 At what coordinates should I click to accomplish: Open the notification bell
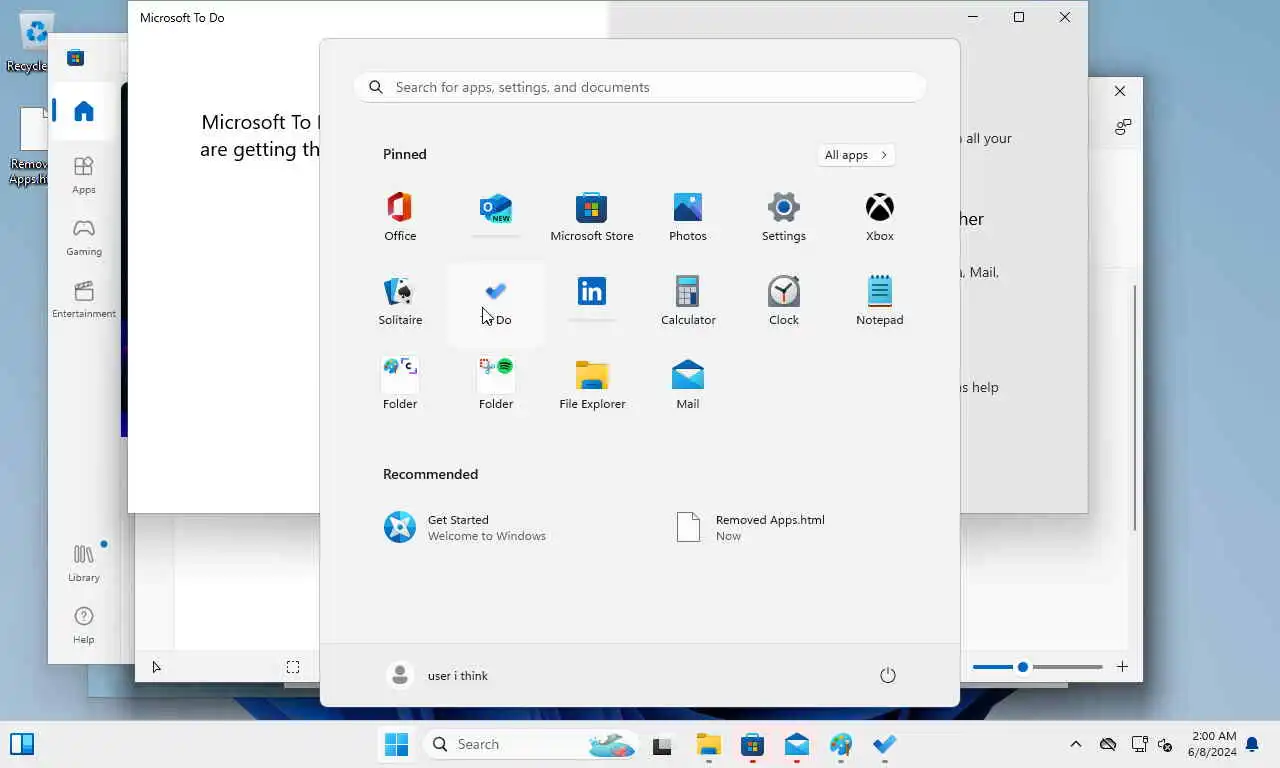point(1252,744)
